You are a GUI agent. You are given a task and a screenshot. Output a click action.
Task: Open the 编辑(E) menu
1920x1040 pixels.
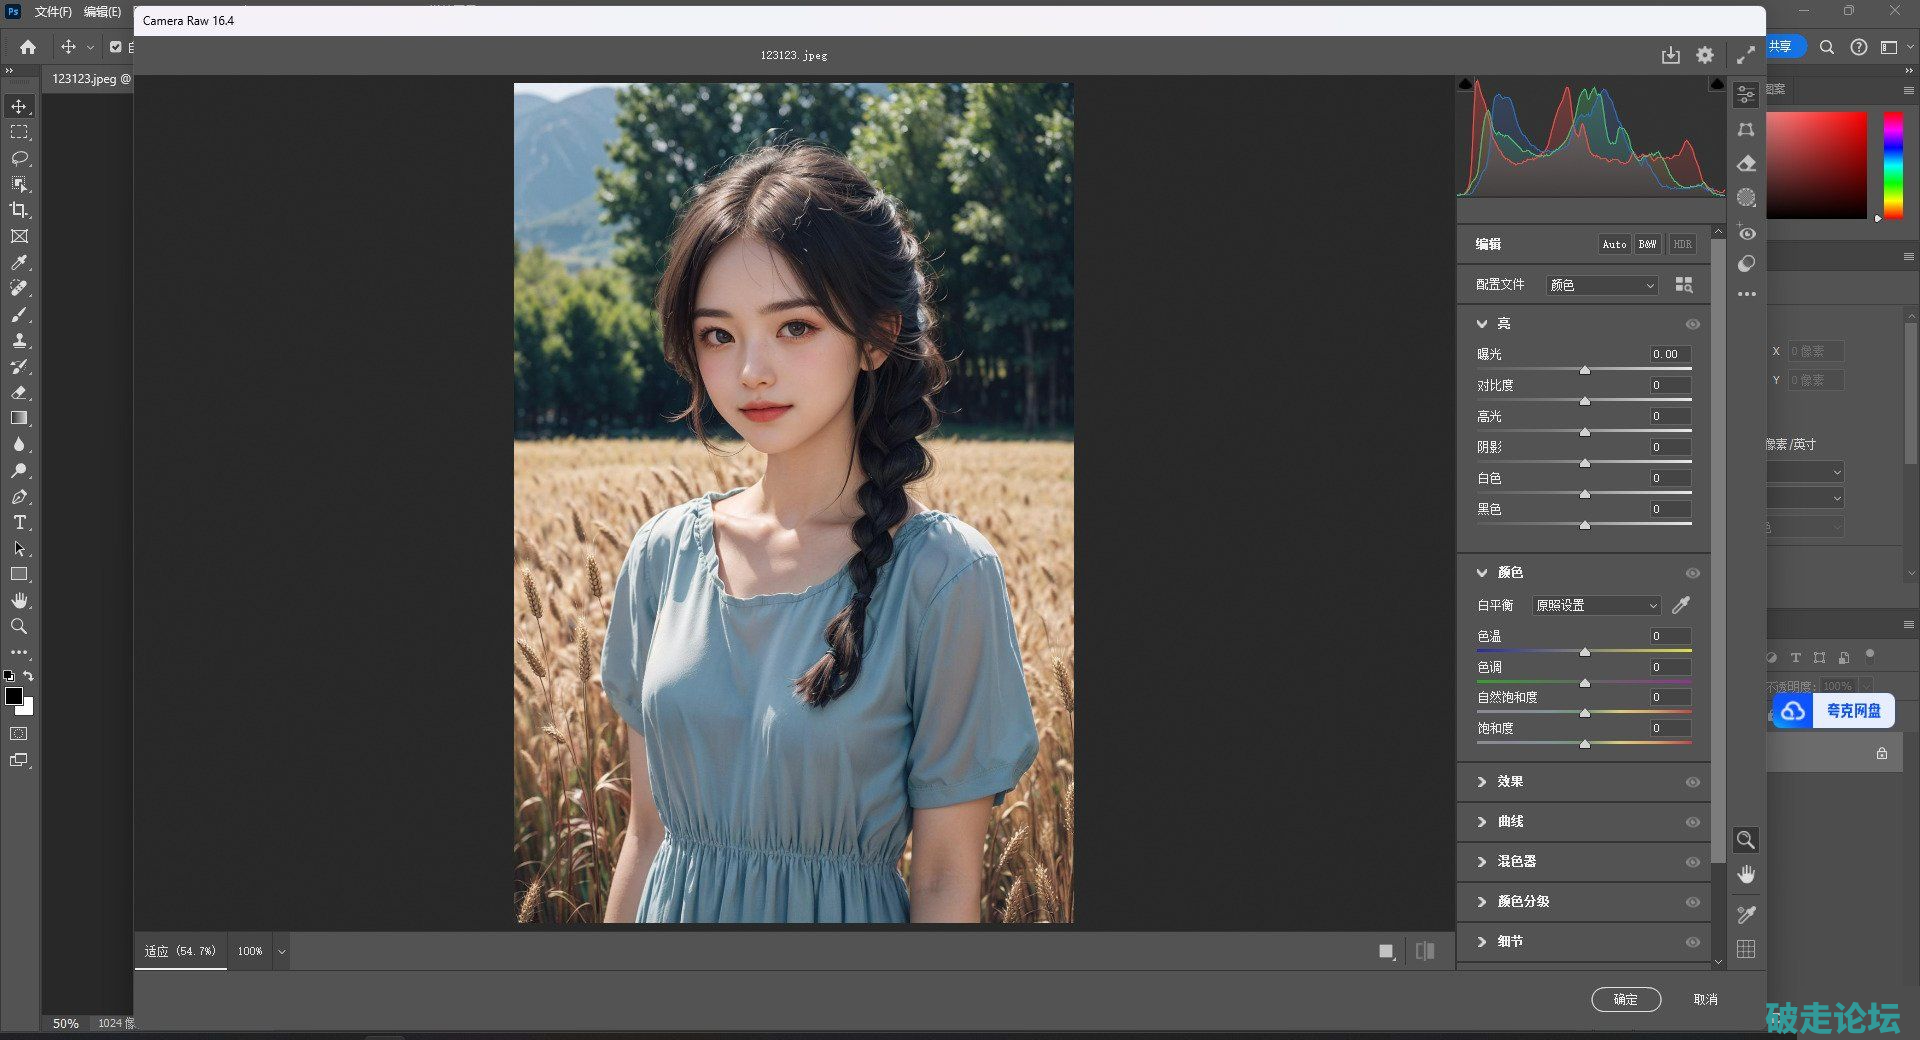click(x=102, y=12)
